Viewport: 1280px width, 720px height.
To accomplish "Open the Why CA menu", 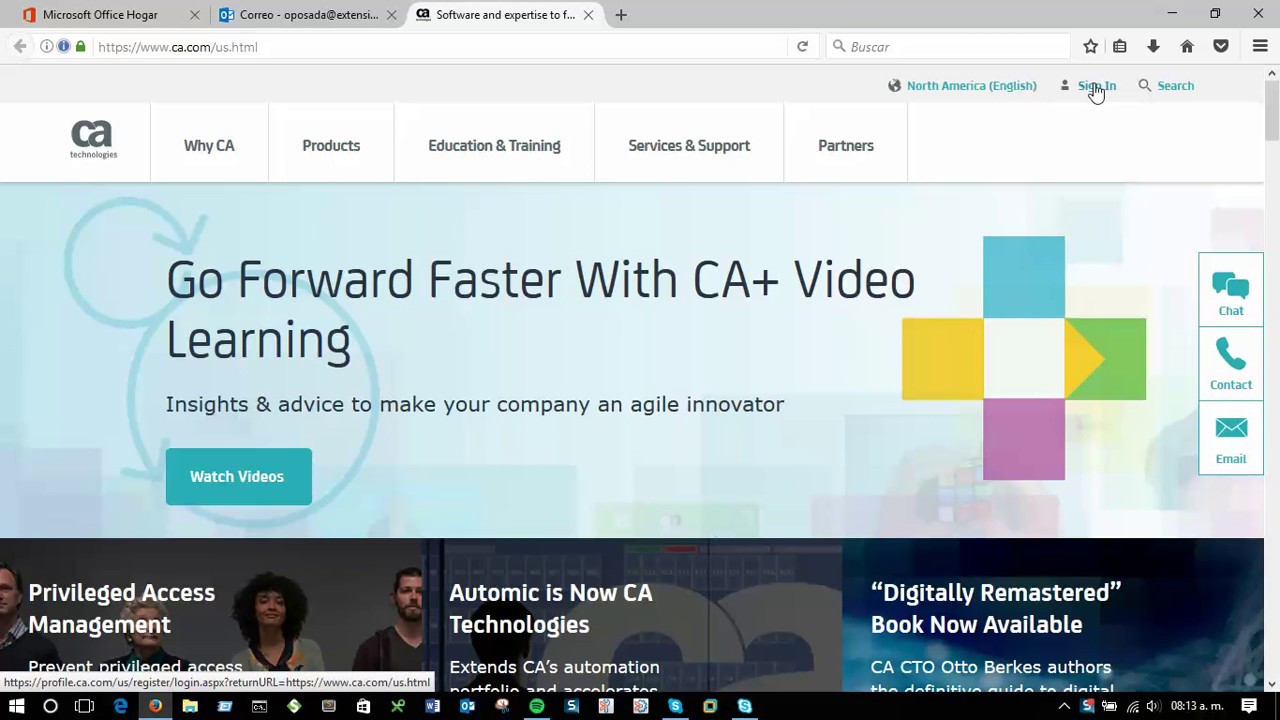I will click(209, 145).
